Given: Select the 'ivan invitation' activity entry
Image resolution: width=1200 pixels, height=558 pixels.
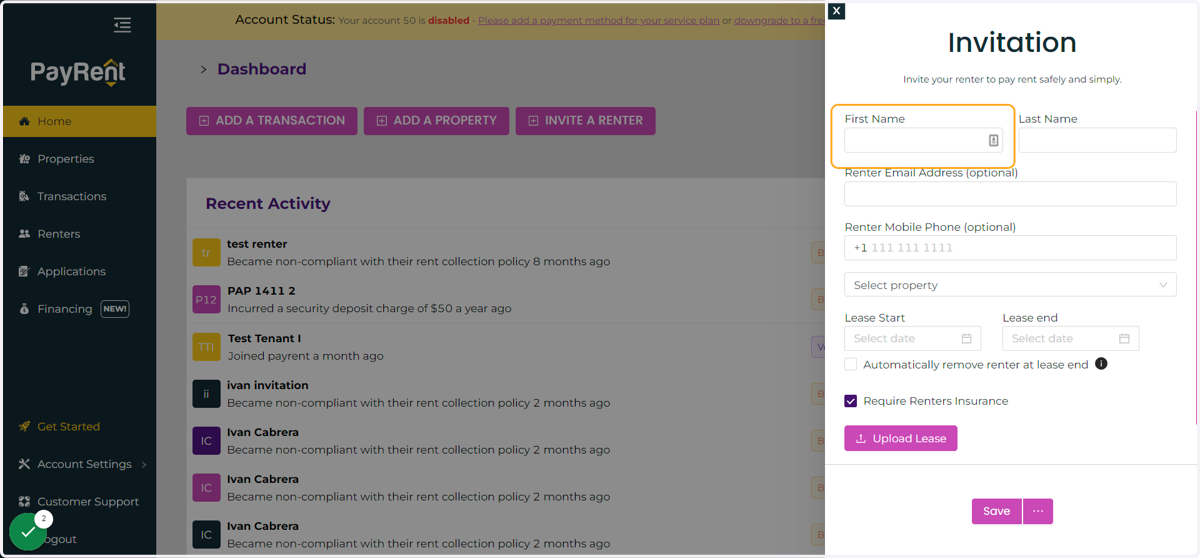Looking at the screenshot, I should 506,394.
